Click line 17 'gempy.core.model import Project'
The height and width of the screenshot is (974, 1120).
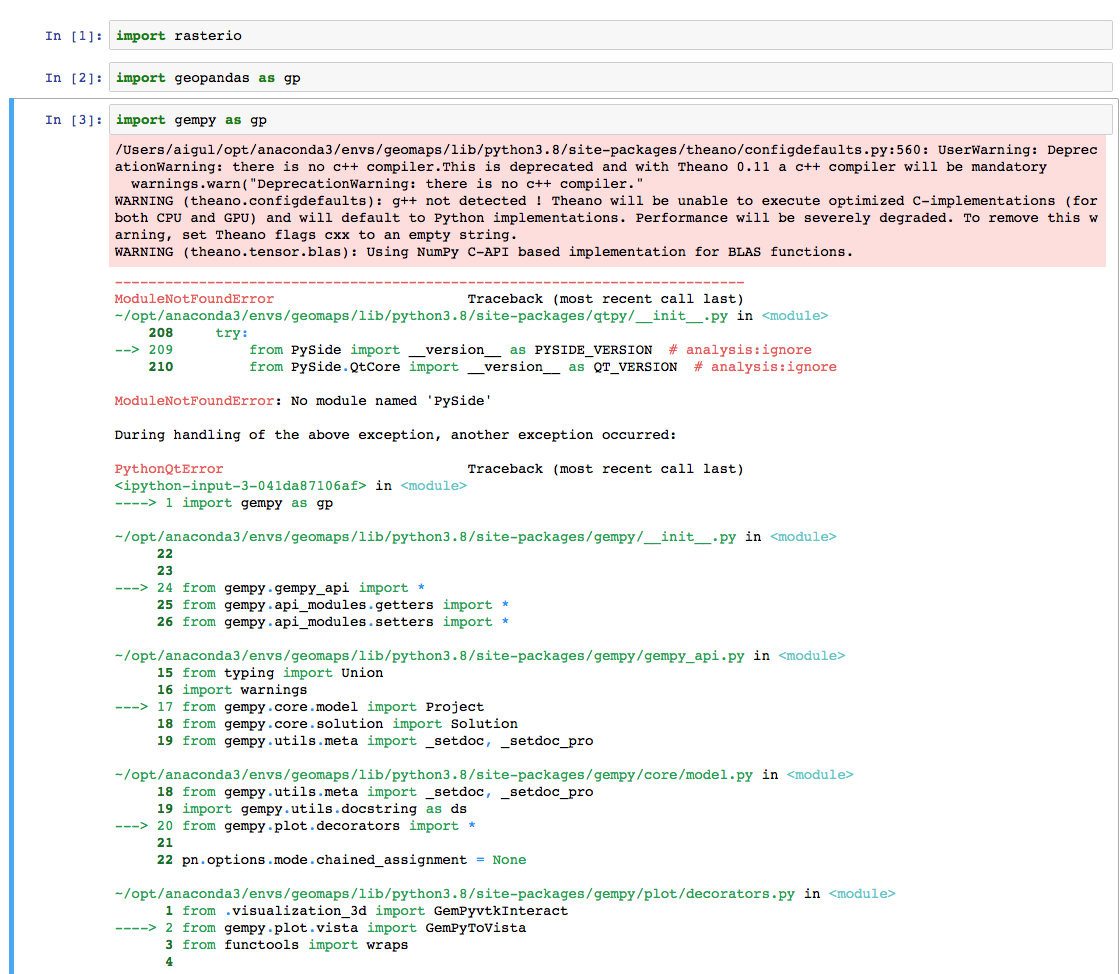point(299,707)
